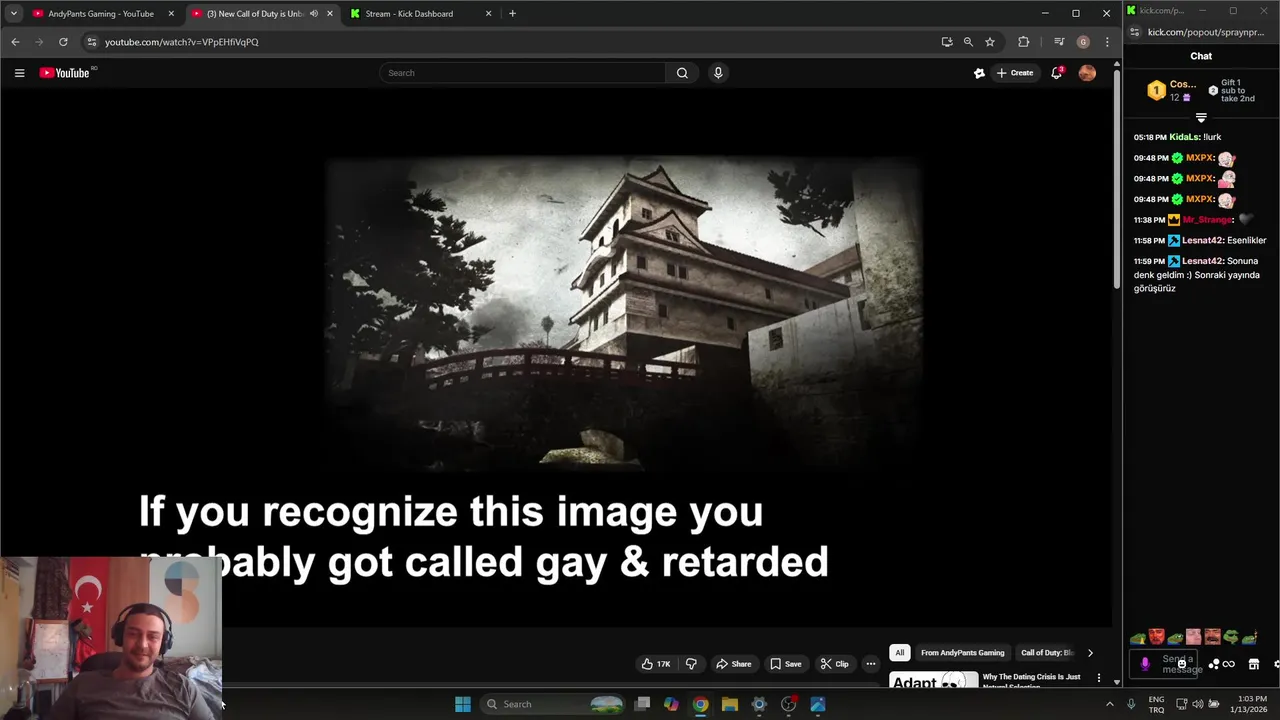Show hidden system tray icons chevron
Image resolution: width=1280 pixels, height=720 pixels.
click(1109, 704)
